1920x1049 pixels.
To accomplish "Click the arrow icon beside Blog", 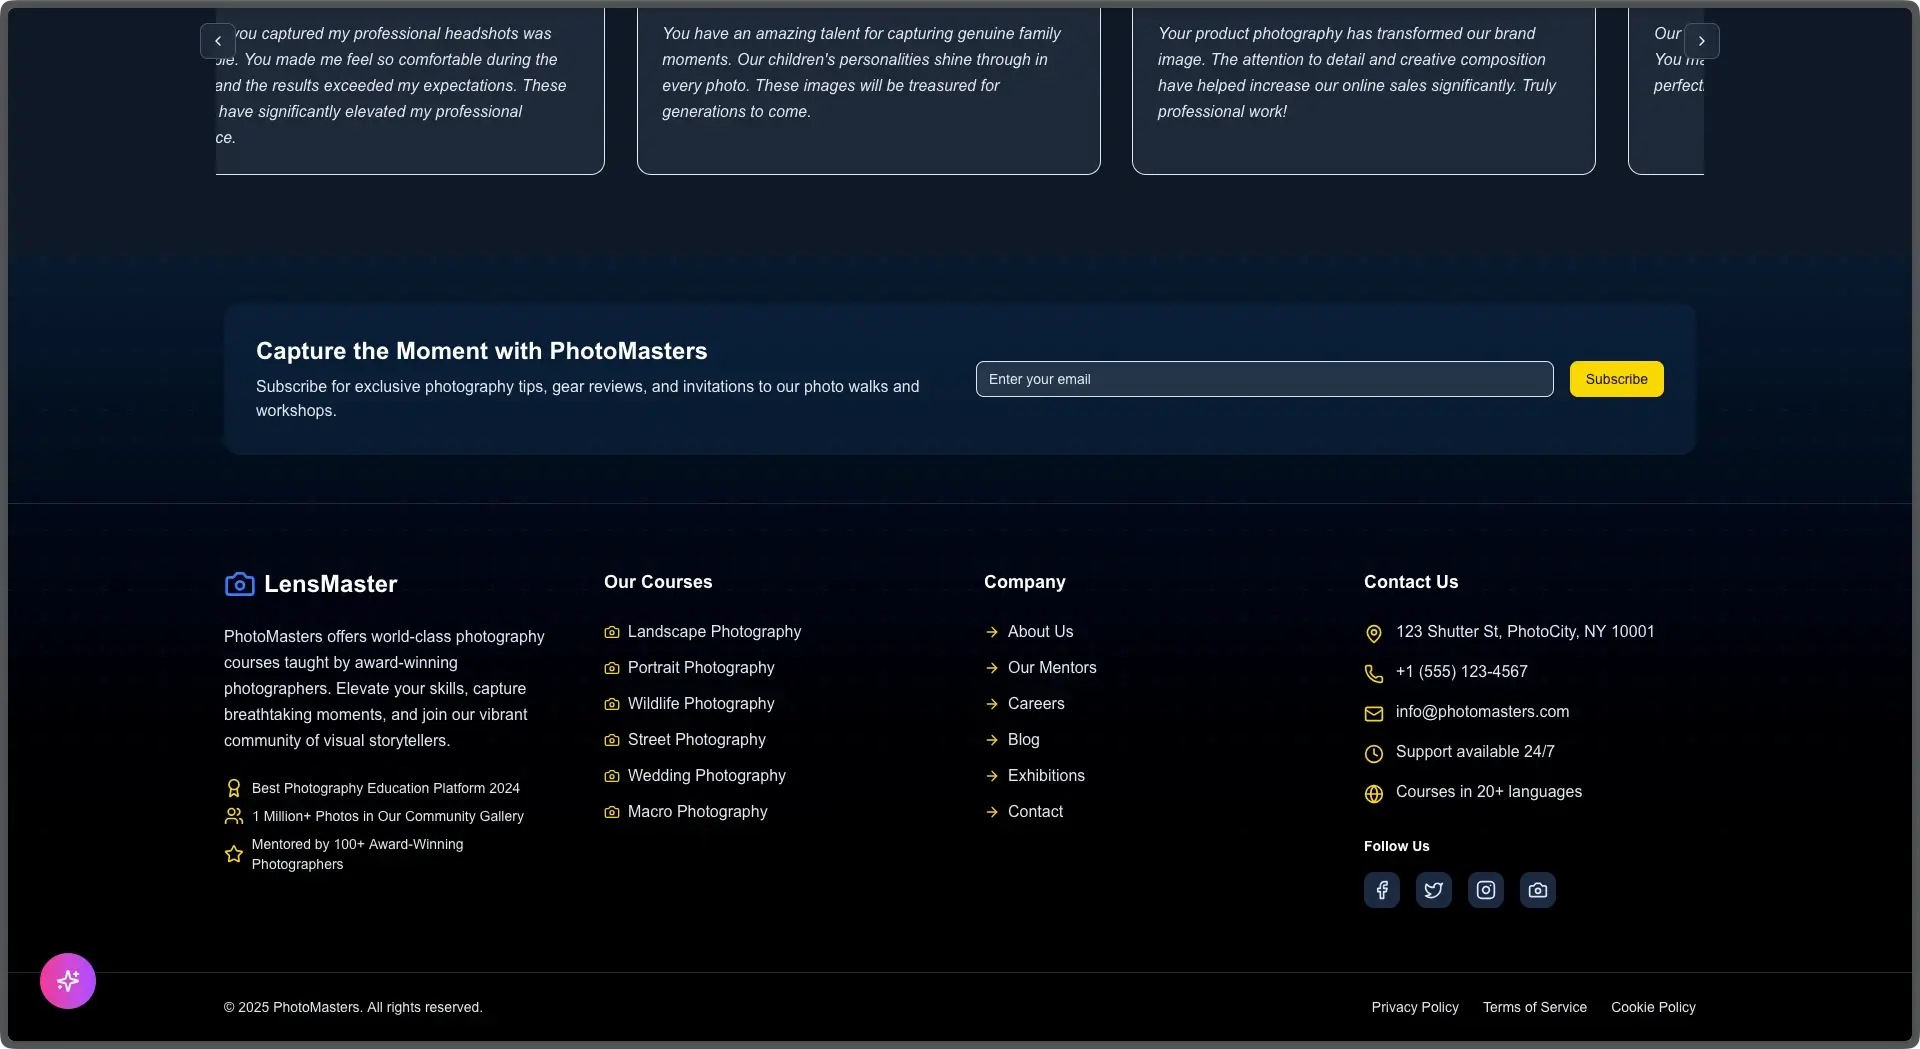I will coord(992,740).
